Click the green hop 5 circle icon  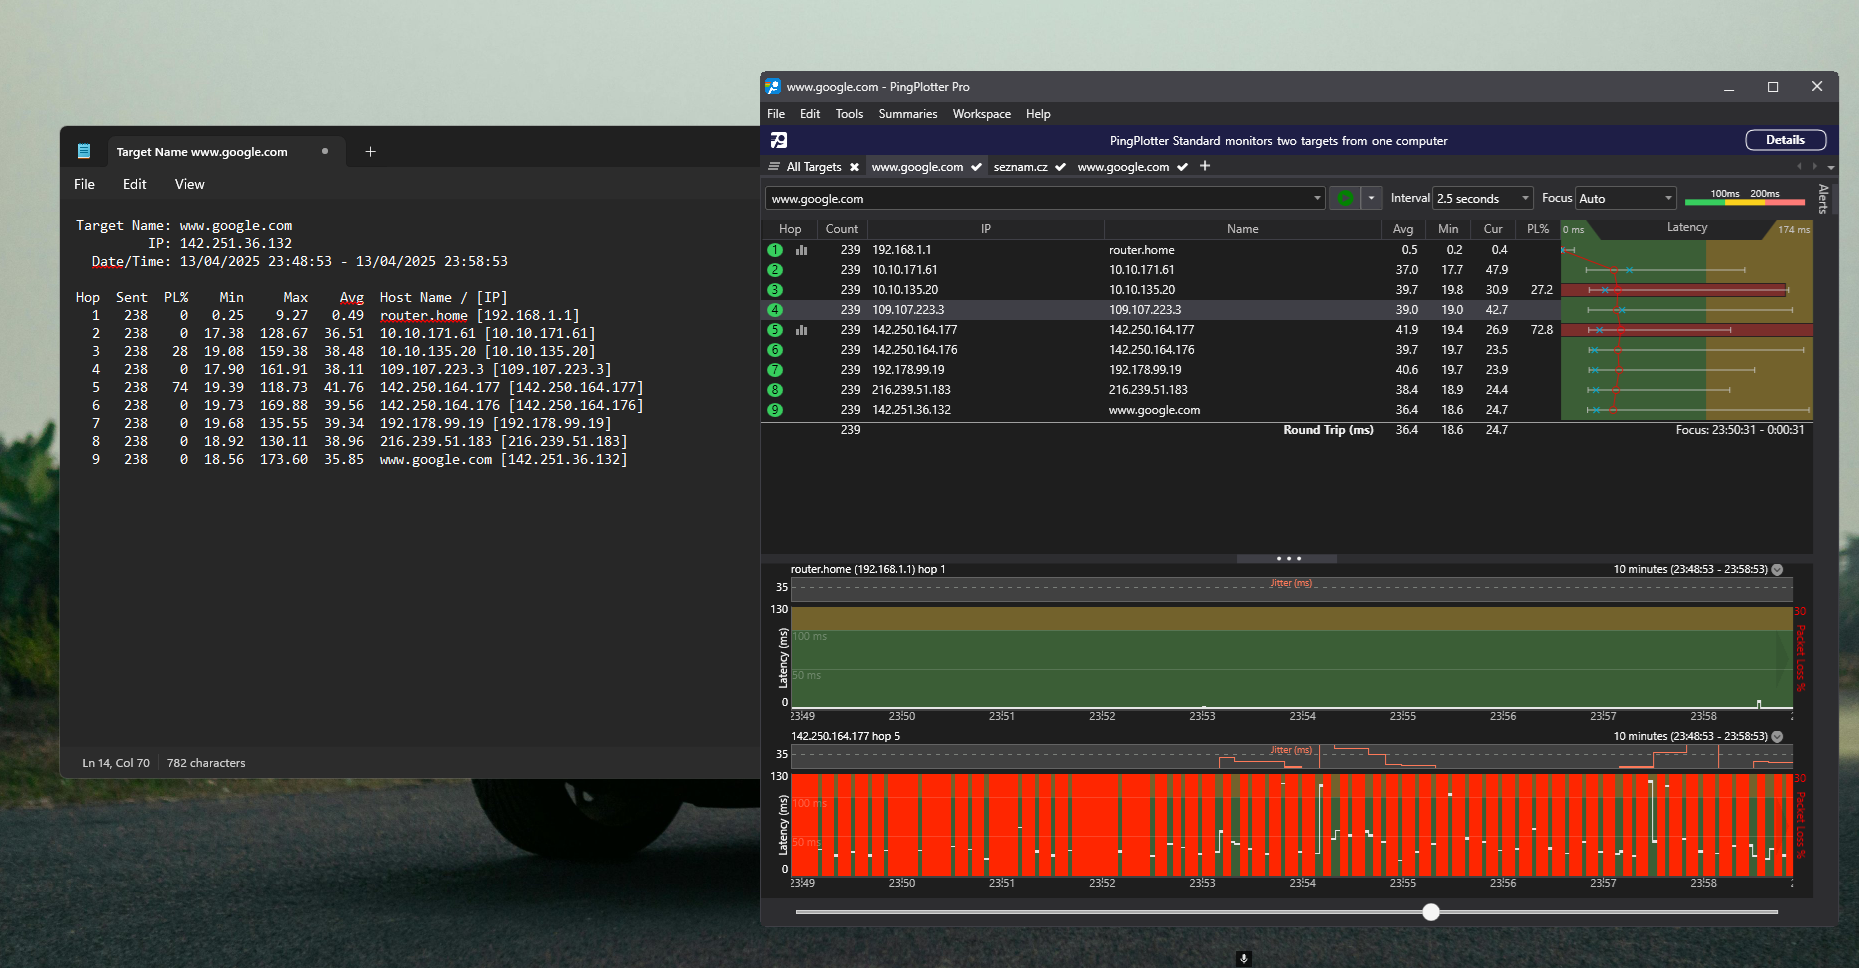[775, 330]
